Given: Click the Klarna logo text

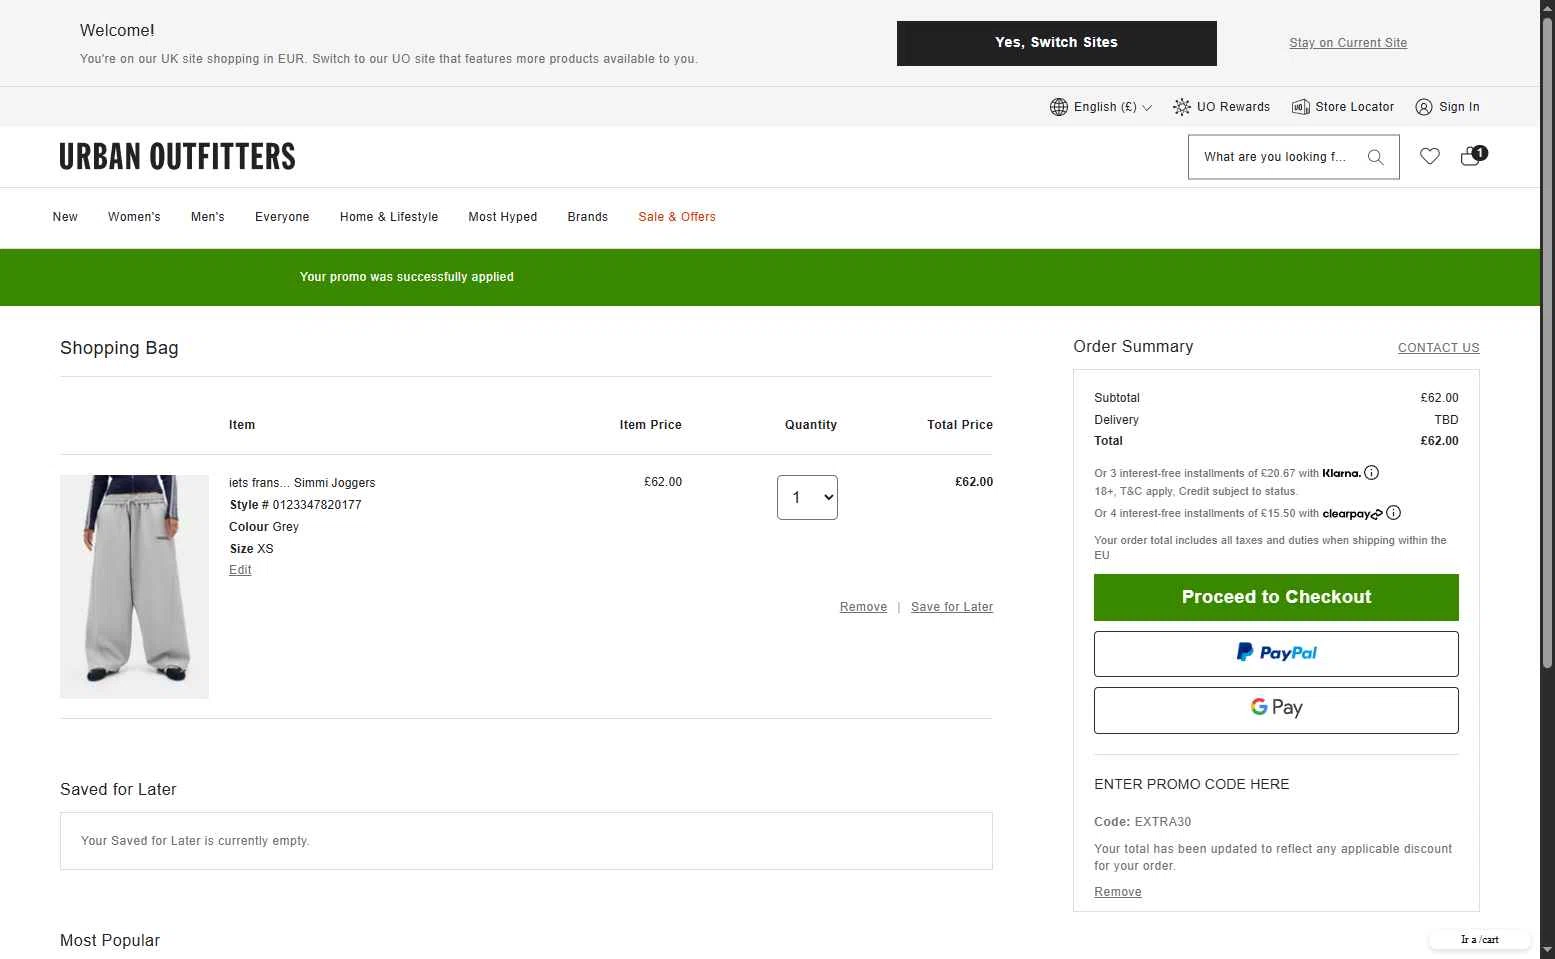Looking at the screenshot, I should (x=1341, y=473).
